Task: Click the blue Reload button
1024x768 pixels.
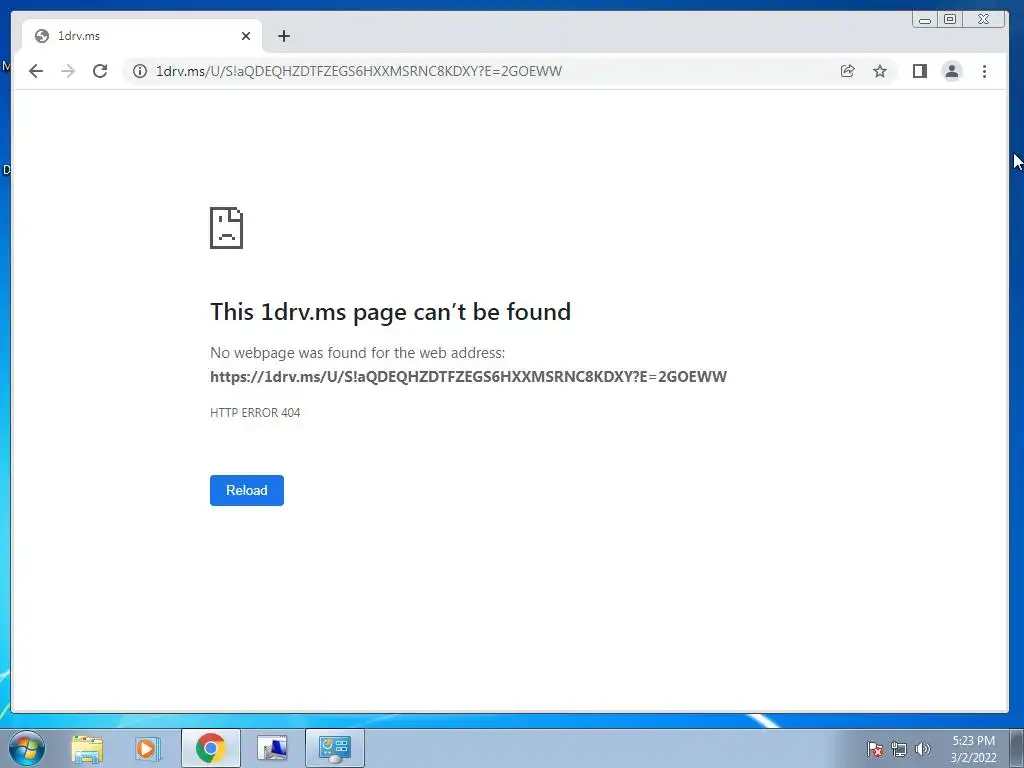Action: tap(247, 490)
